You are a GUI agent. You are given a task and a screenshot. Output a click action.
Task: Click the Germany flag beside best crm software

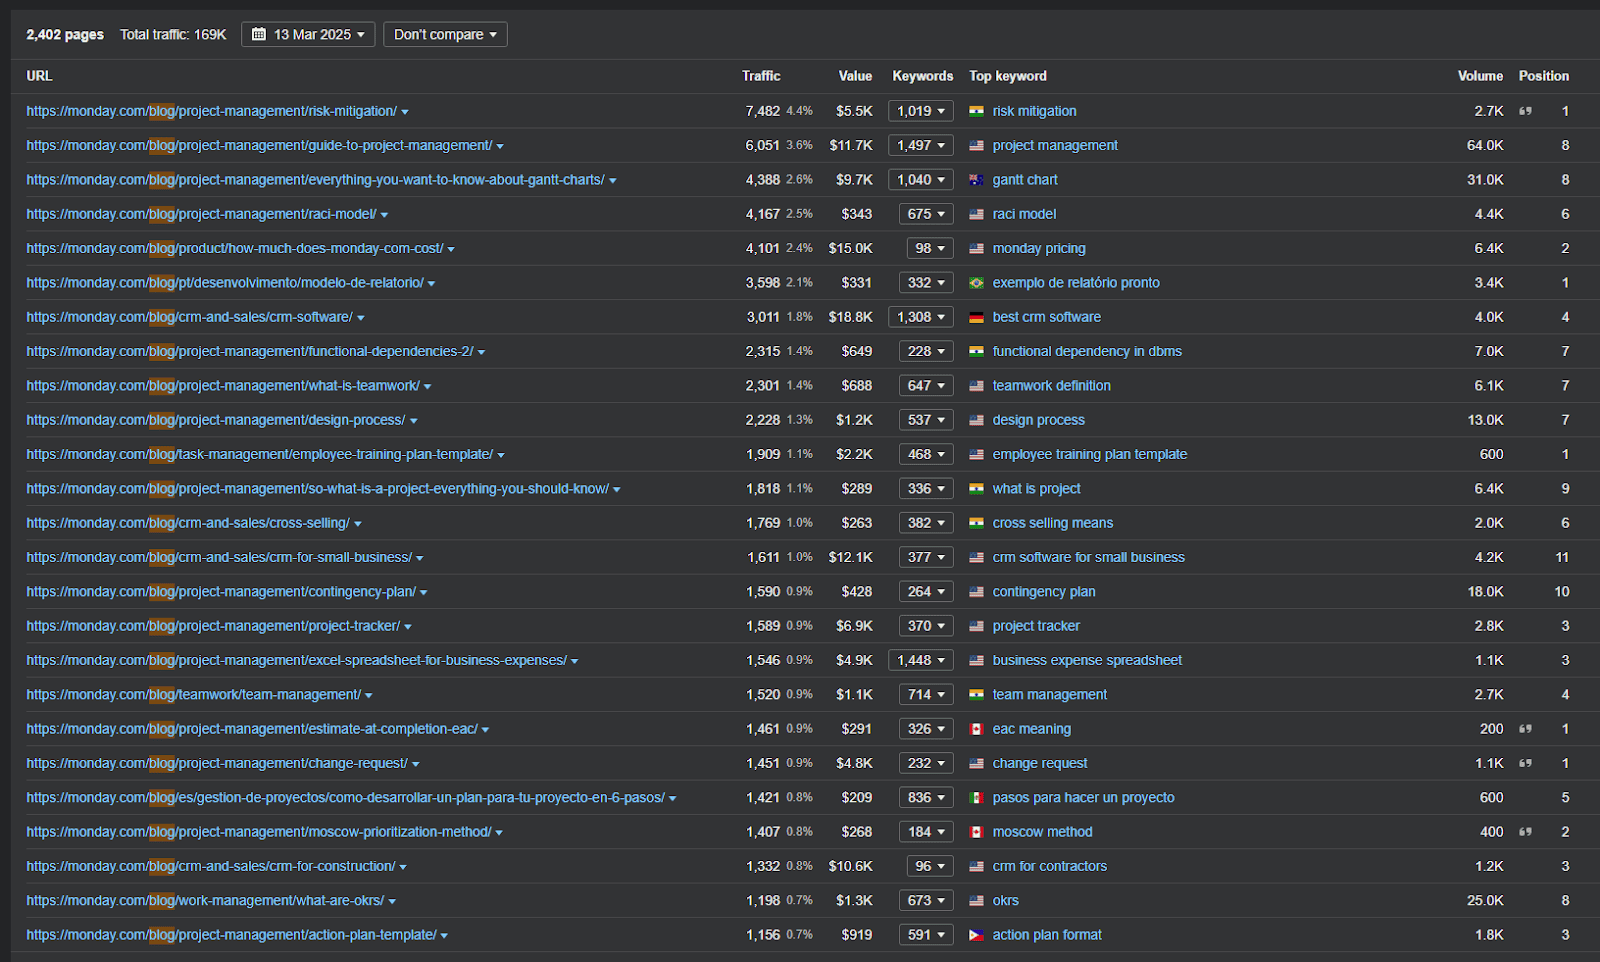click(976, 317)
